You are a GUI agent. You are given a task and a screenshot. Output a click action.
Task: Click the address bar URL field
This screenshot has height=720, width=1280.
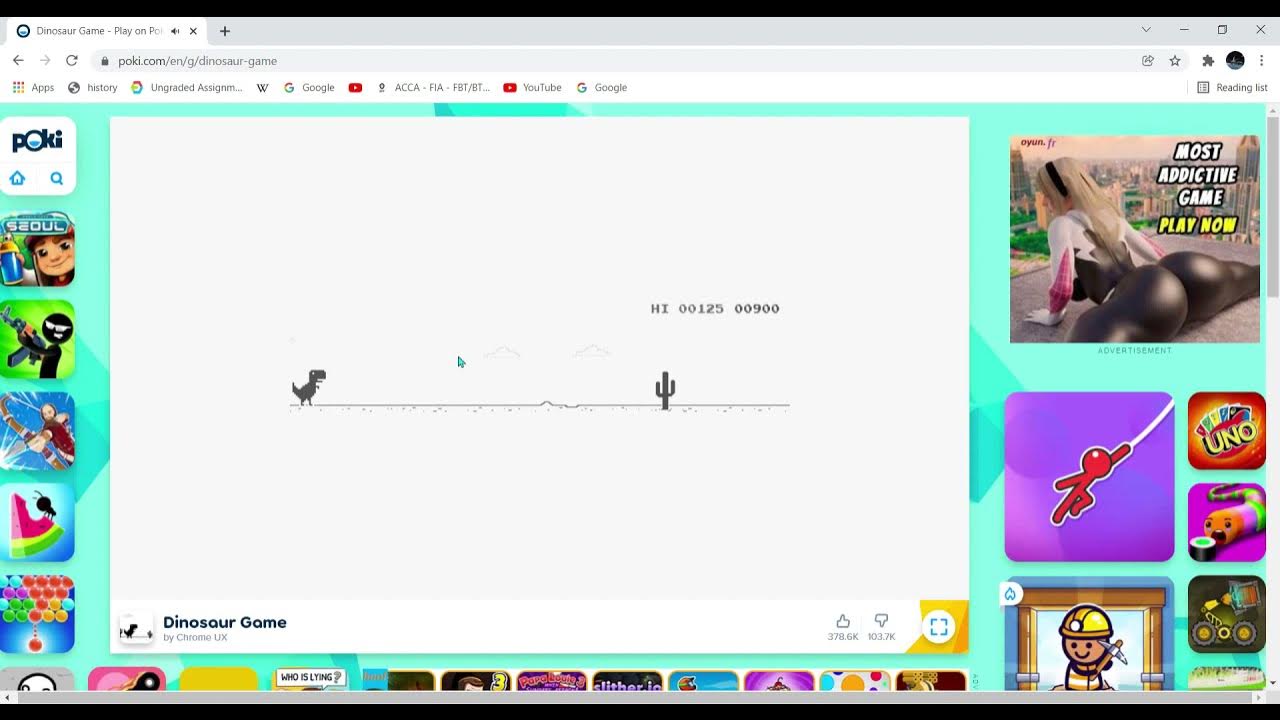coord(620,61)
